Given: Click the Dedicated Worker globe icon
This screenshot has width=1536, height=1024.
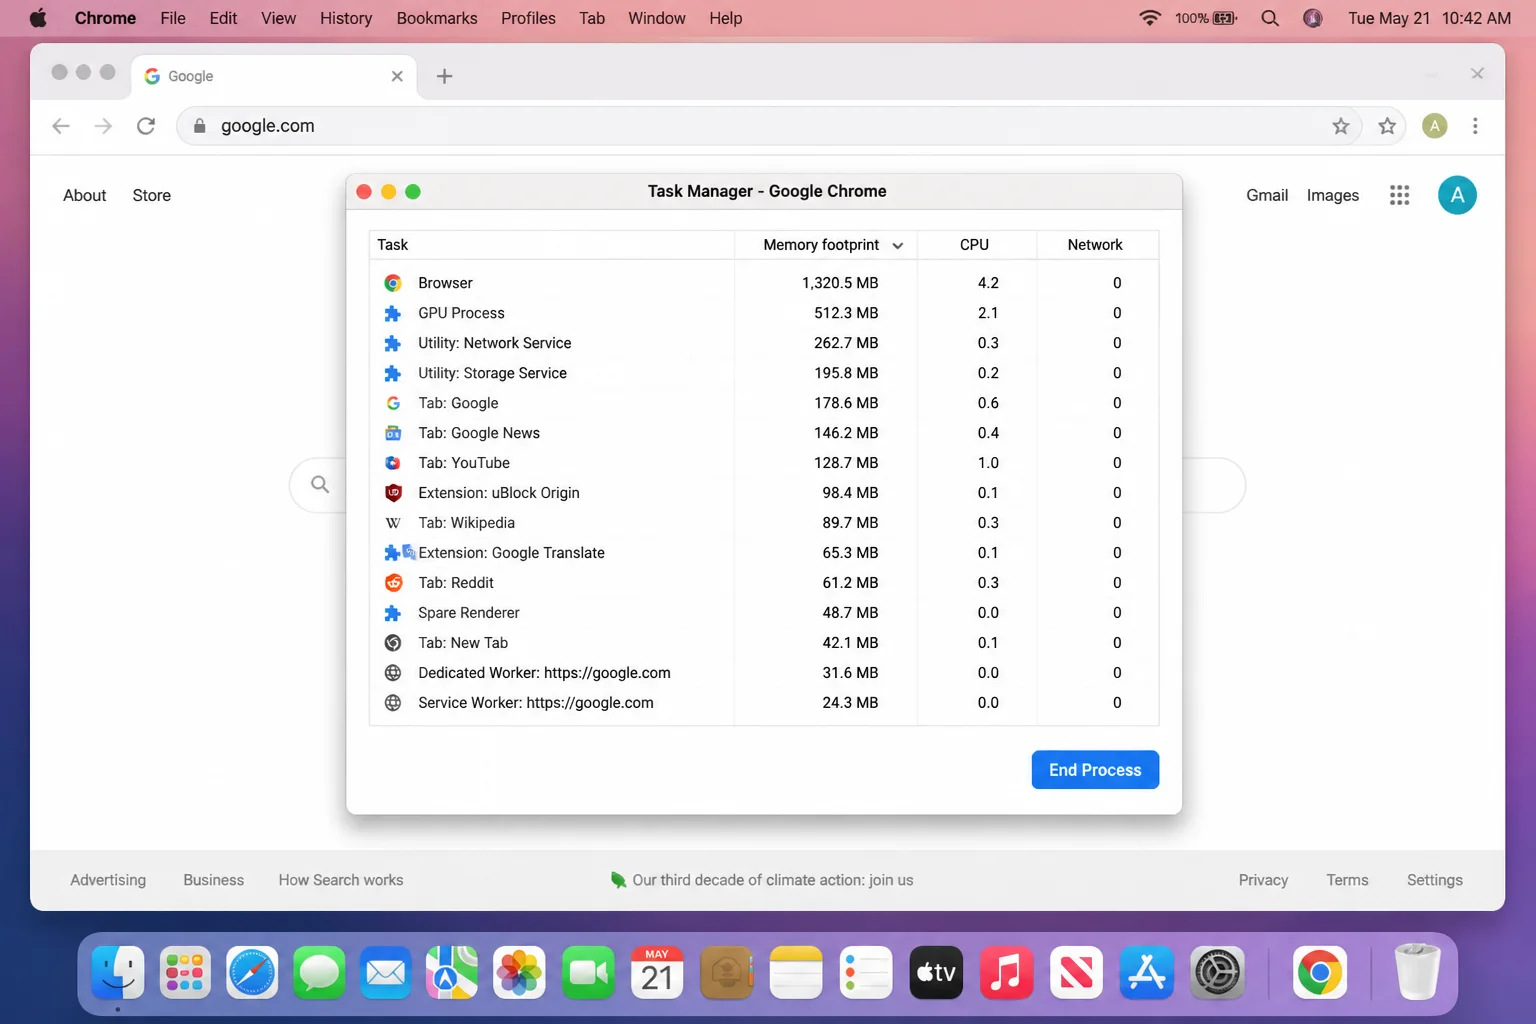Looking at the screenshot, I should [393, 673].
